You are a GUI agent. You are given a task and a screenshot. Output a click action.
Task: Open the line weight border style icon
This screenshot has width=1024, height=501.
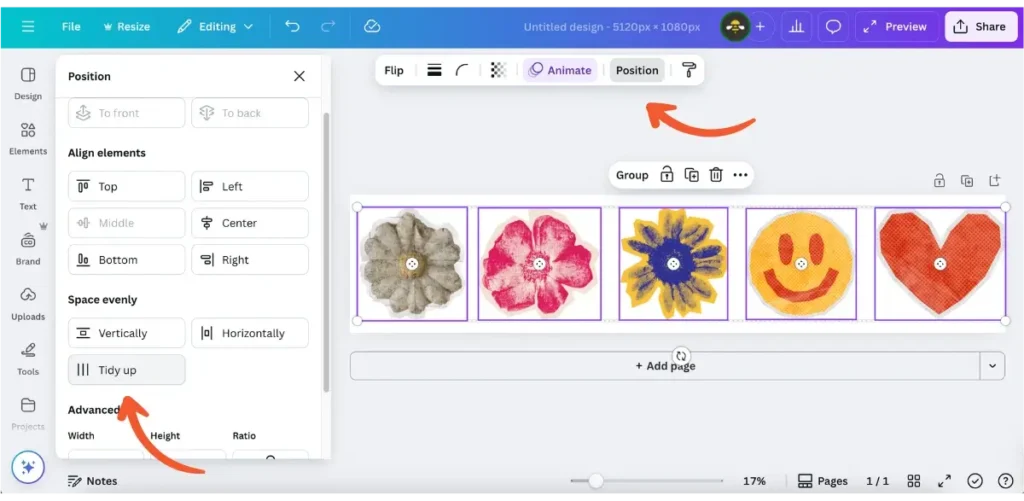point(434,70)
